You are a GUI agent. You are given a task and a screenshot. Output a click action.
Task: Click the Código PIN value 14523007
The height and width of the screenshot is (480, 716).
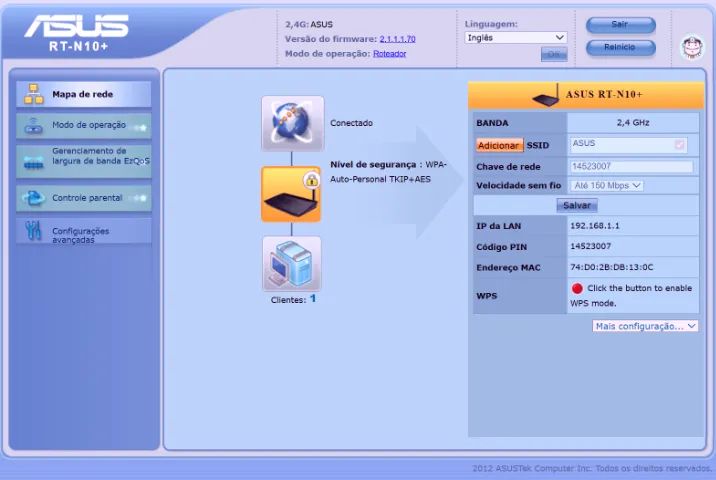[x=591, y=246]
